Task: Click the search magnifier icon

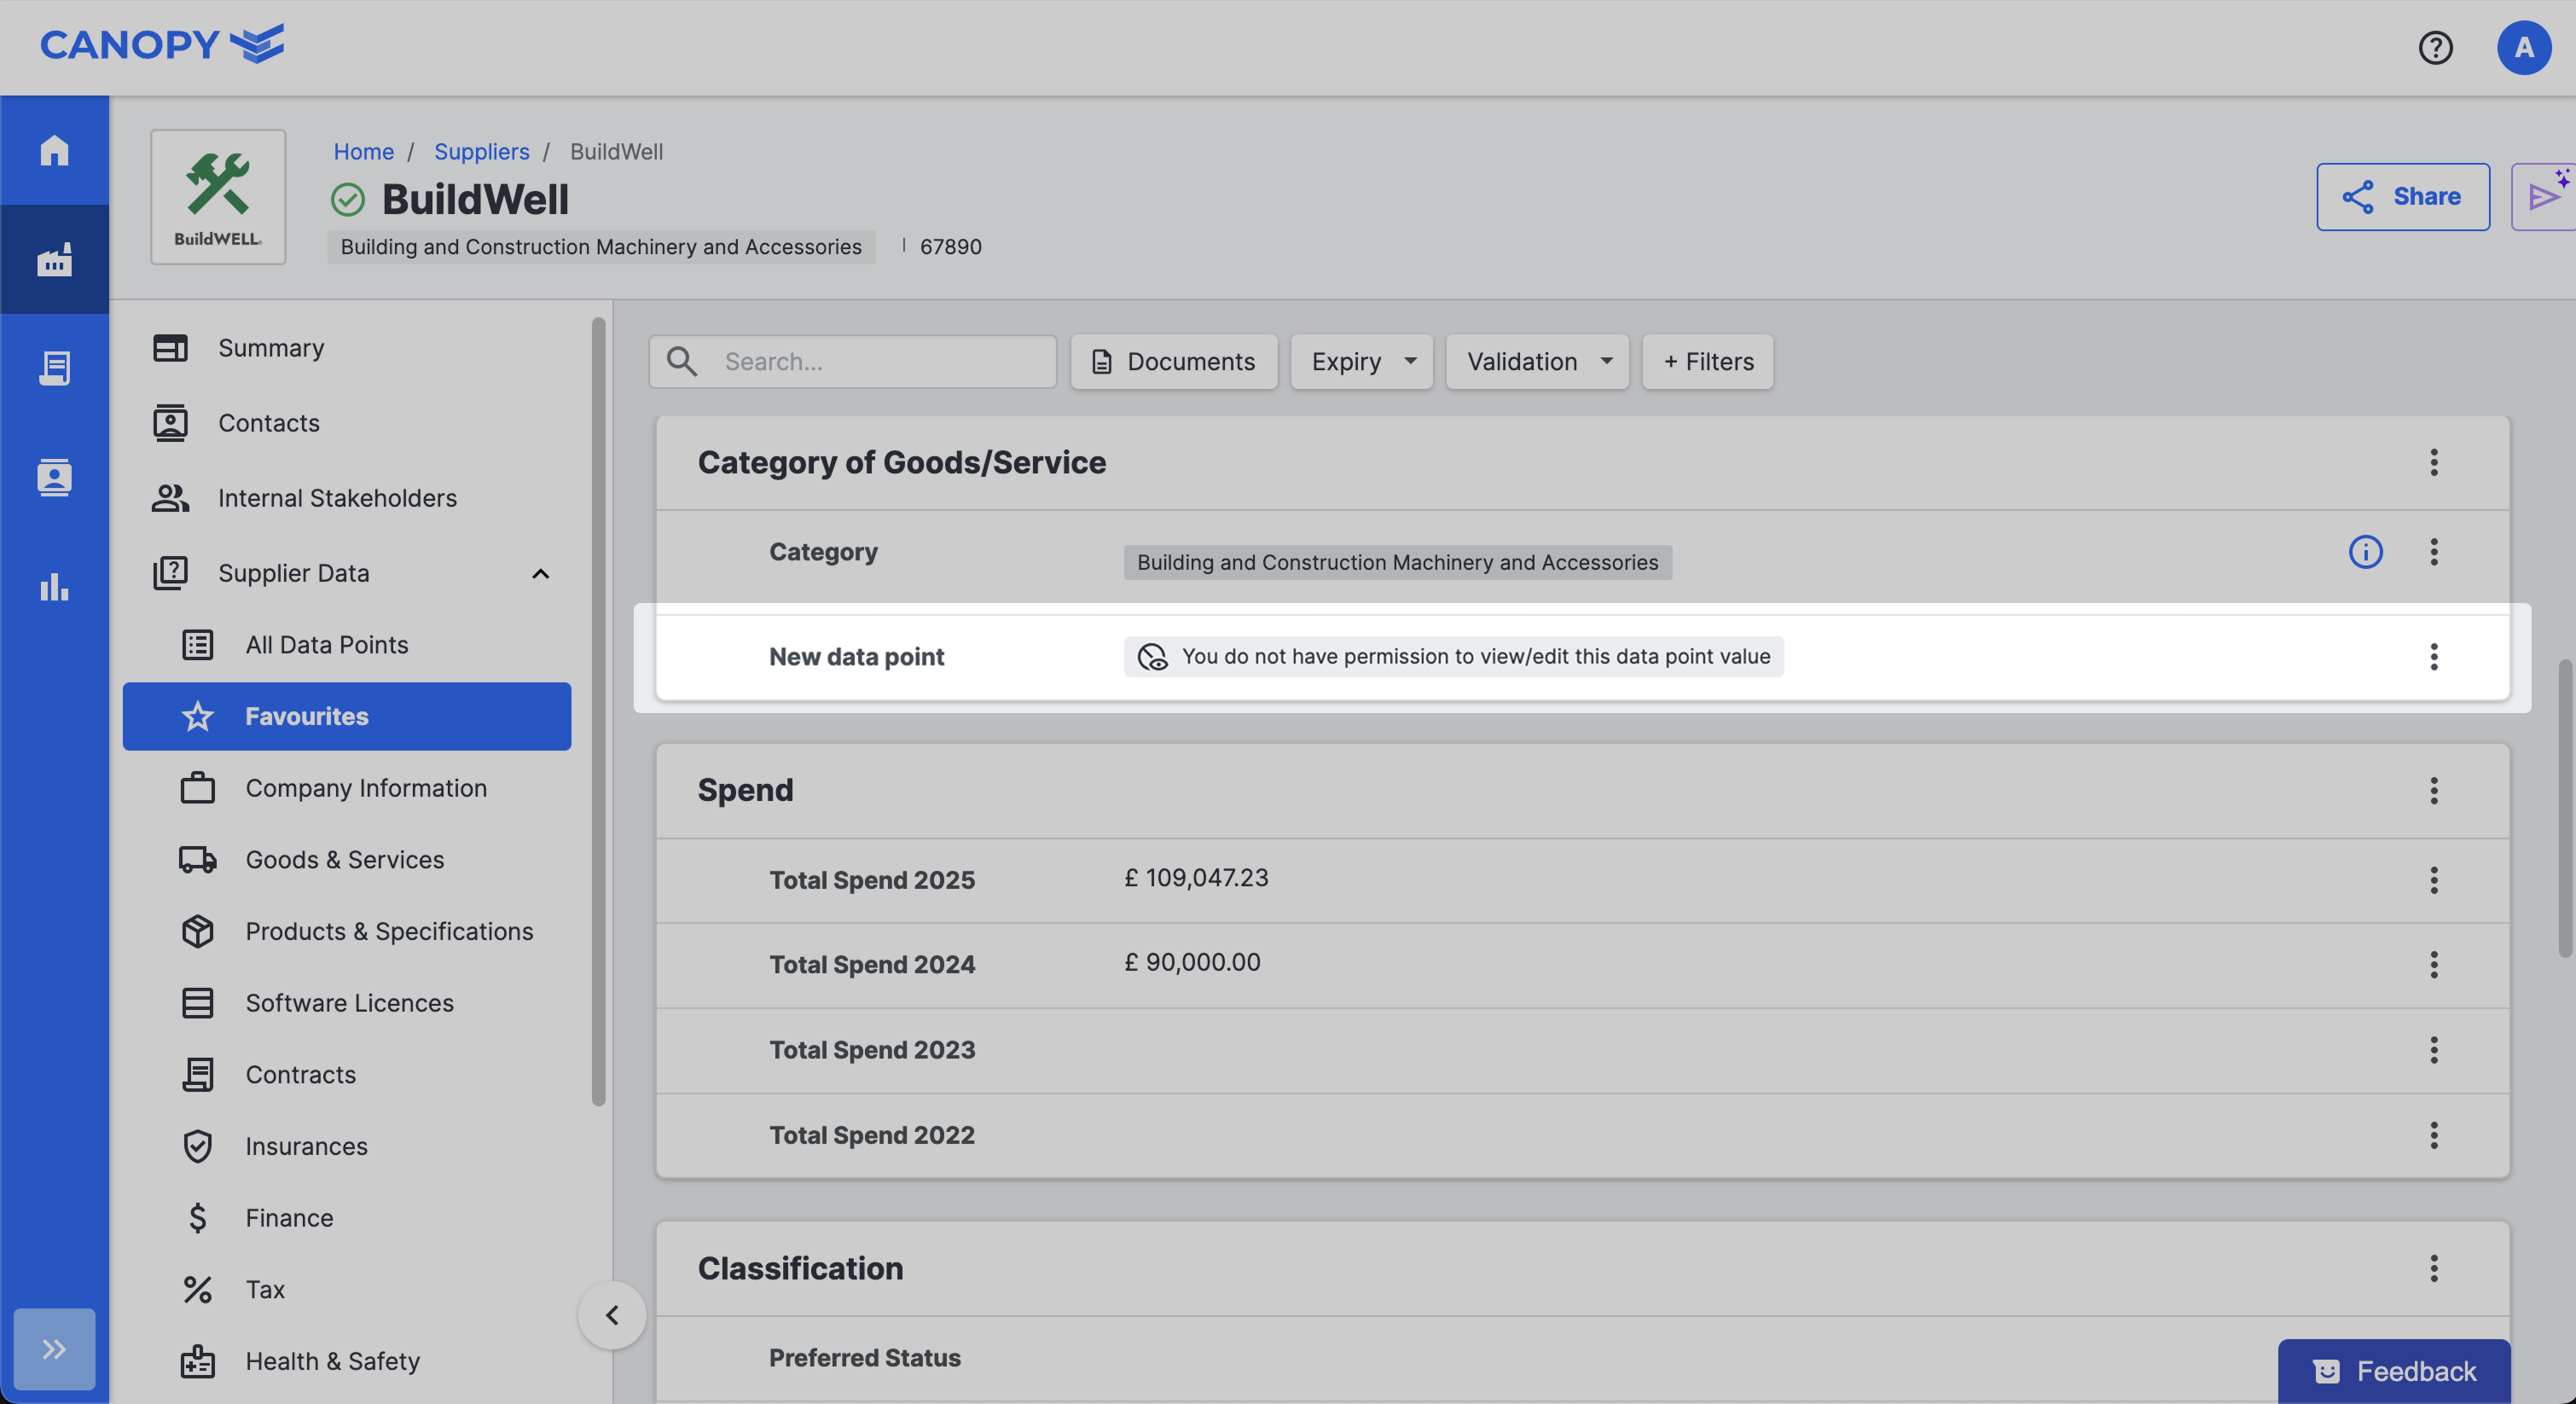Action: pyautogui.click(x=682, y=361)
